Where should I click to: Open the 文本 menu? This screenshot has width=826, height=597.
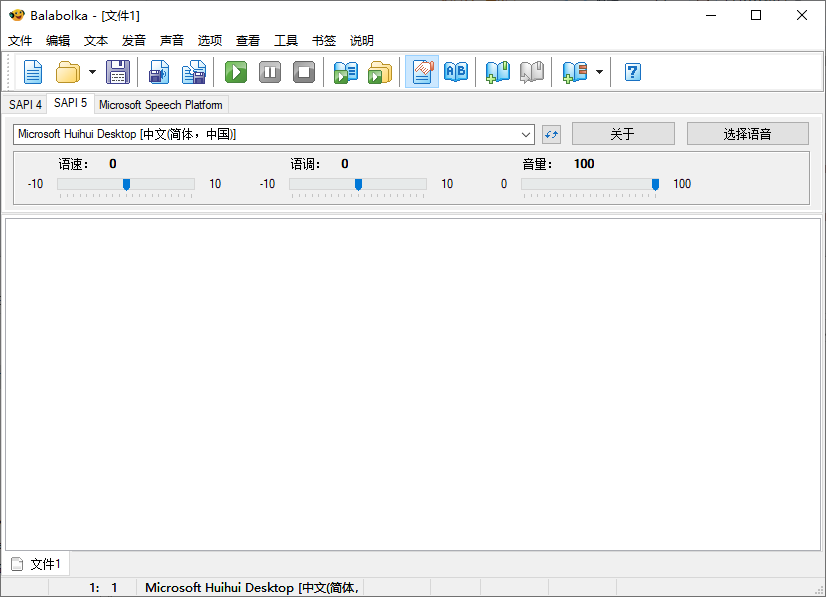(x=96, y=41)
